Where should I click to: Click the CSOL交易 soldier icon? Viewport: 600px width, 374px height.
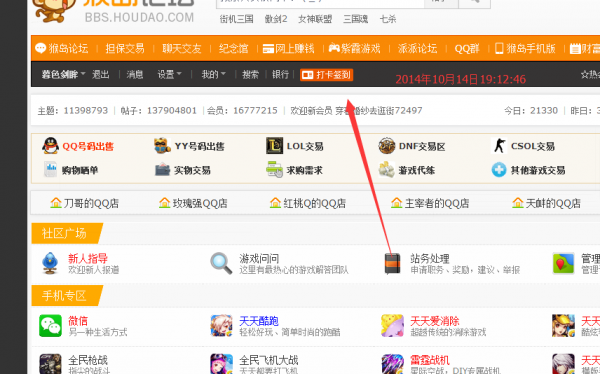(x=499, y=146)
